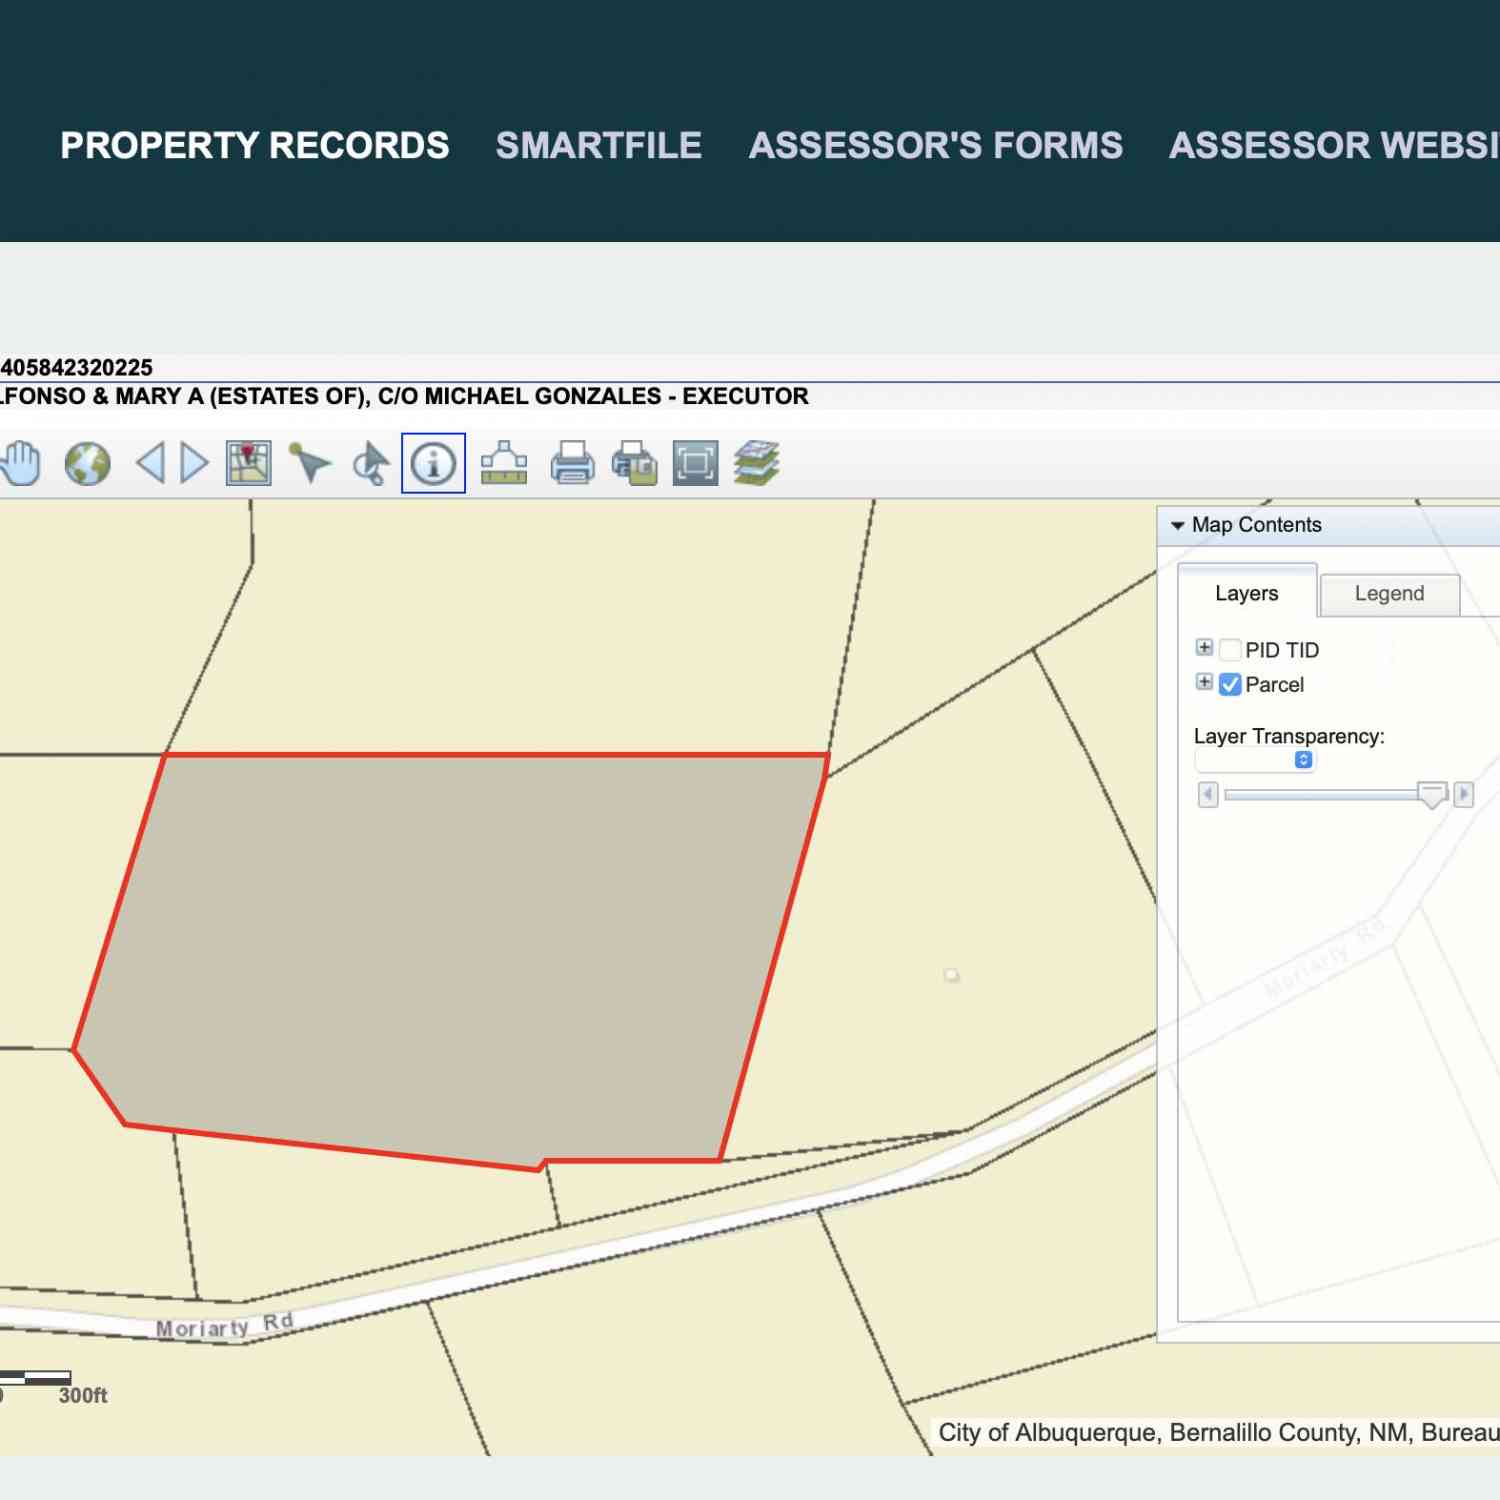Activate the Identify info tool
Image resolution: width=1500 pixels, height=1500 pixels.
pos(433,463)
